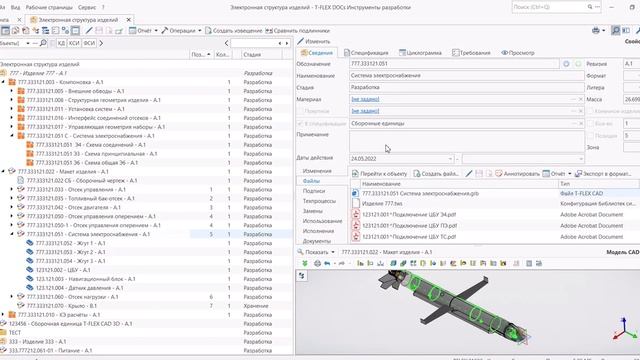This screenshot has width=640, height=360.
Task: Select 'Подключение ЦБУ Э4.pdf' file
Action: coord(409,215)
